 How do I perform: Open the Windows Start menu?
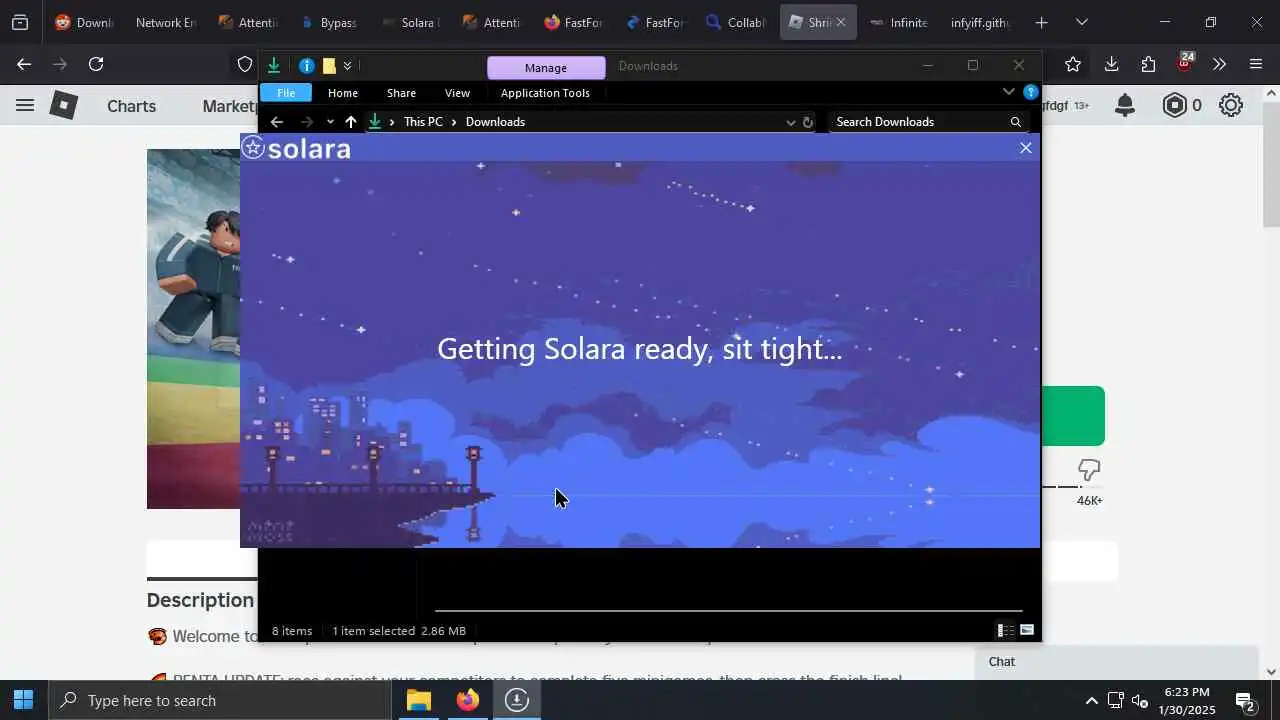click(x=23, y=700)
